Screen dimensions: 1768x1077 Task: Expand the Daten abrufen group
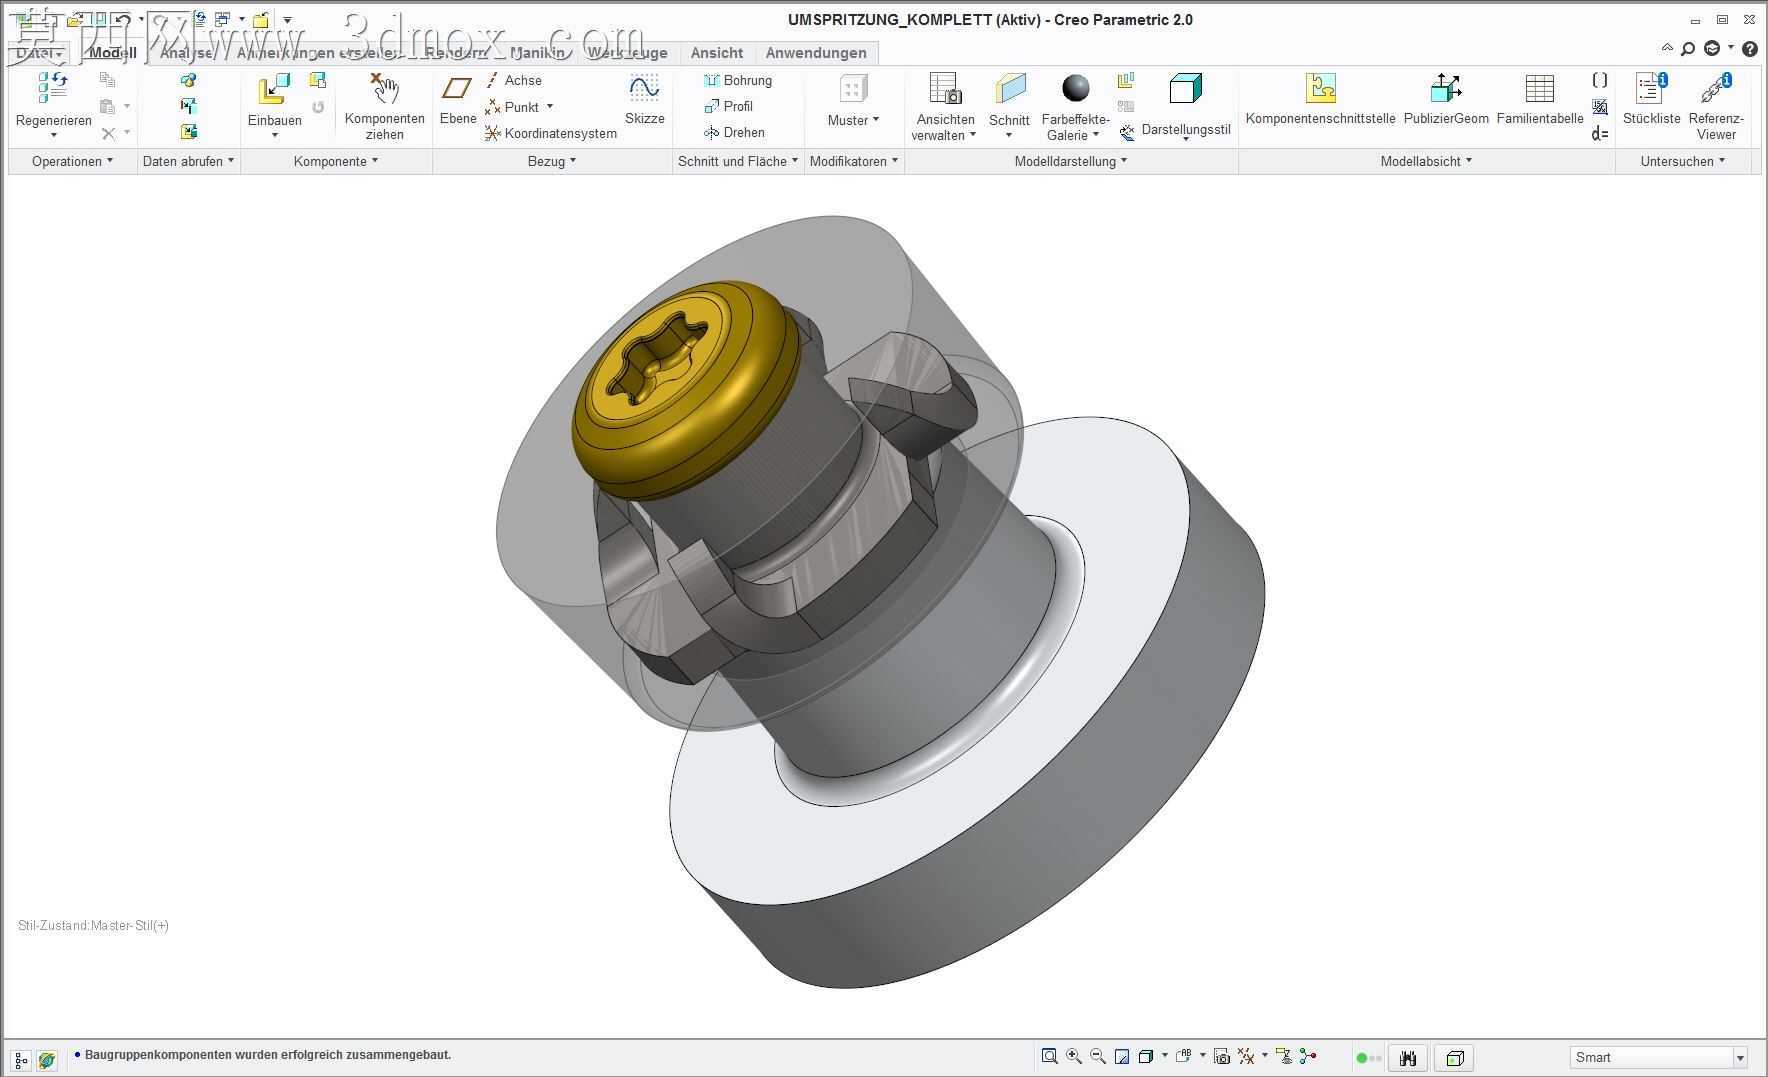pos(188,161)
